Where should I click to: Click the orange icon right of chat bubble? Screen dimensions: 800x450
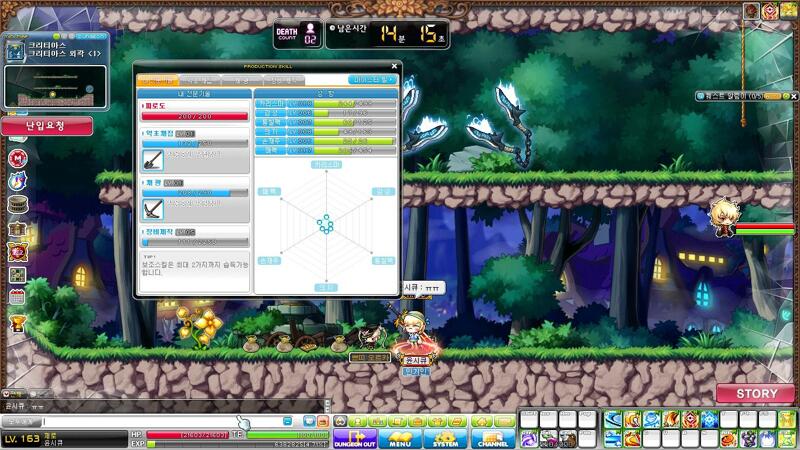click(323, 421)
